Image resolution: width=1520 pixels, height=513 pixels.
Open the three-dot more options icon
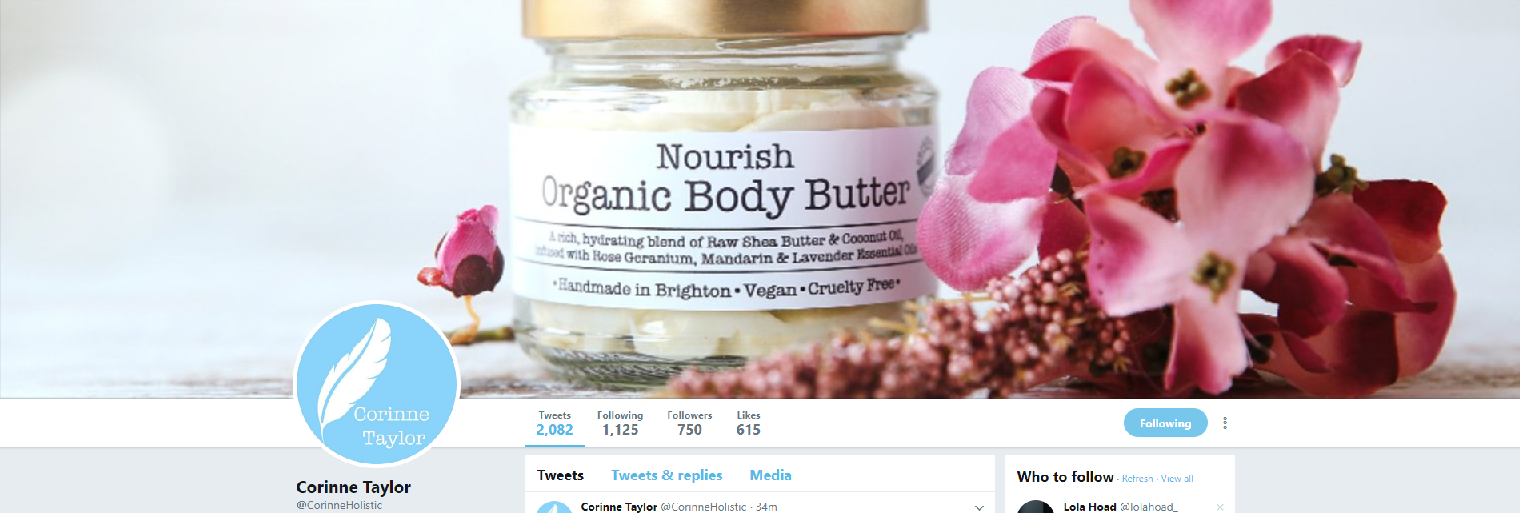[1225, 423]
